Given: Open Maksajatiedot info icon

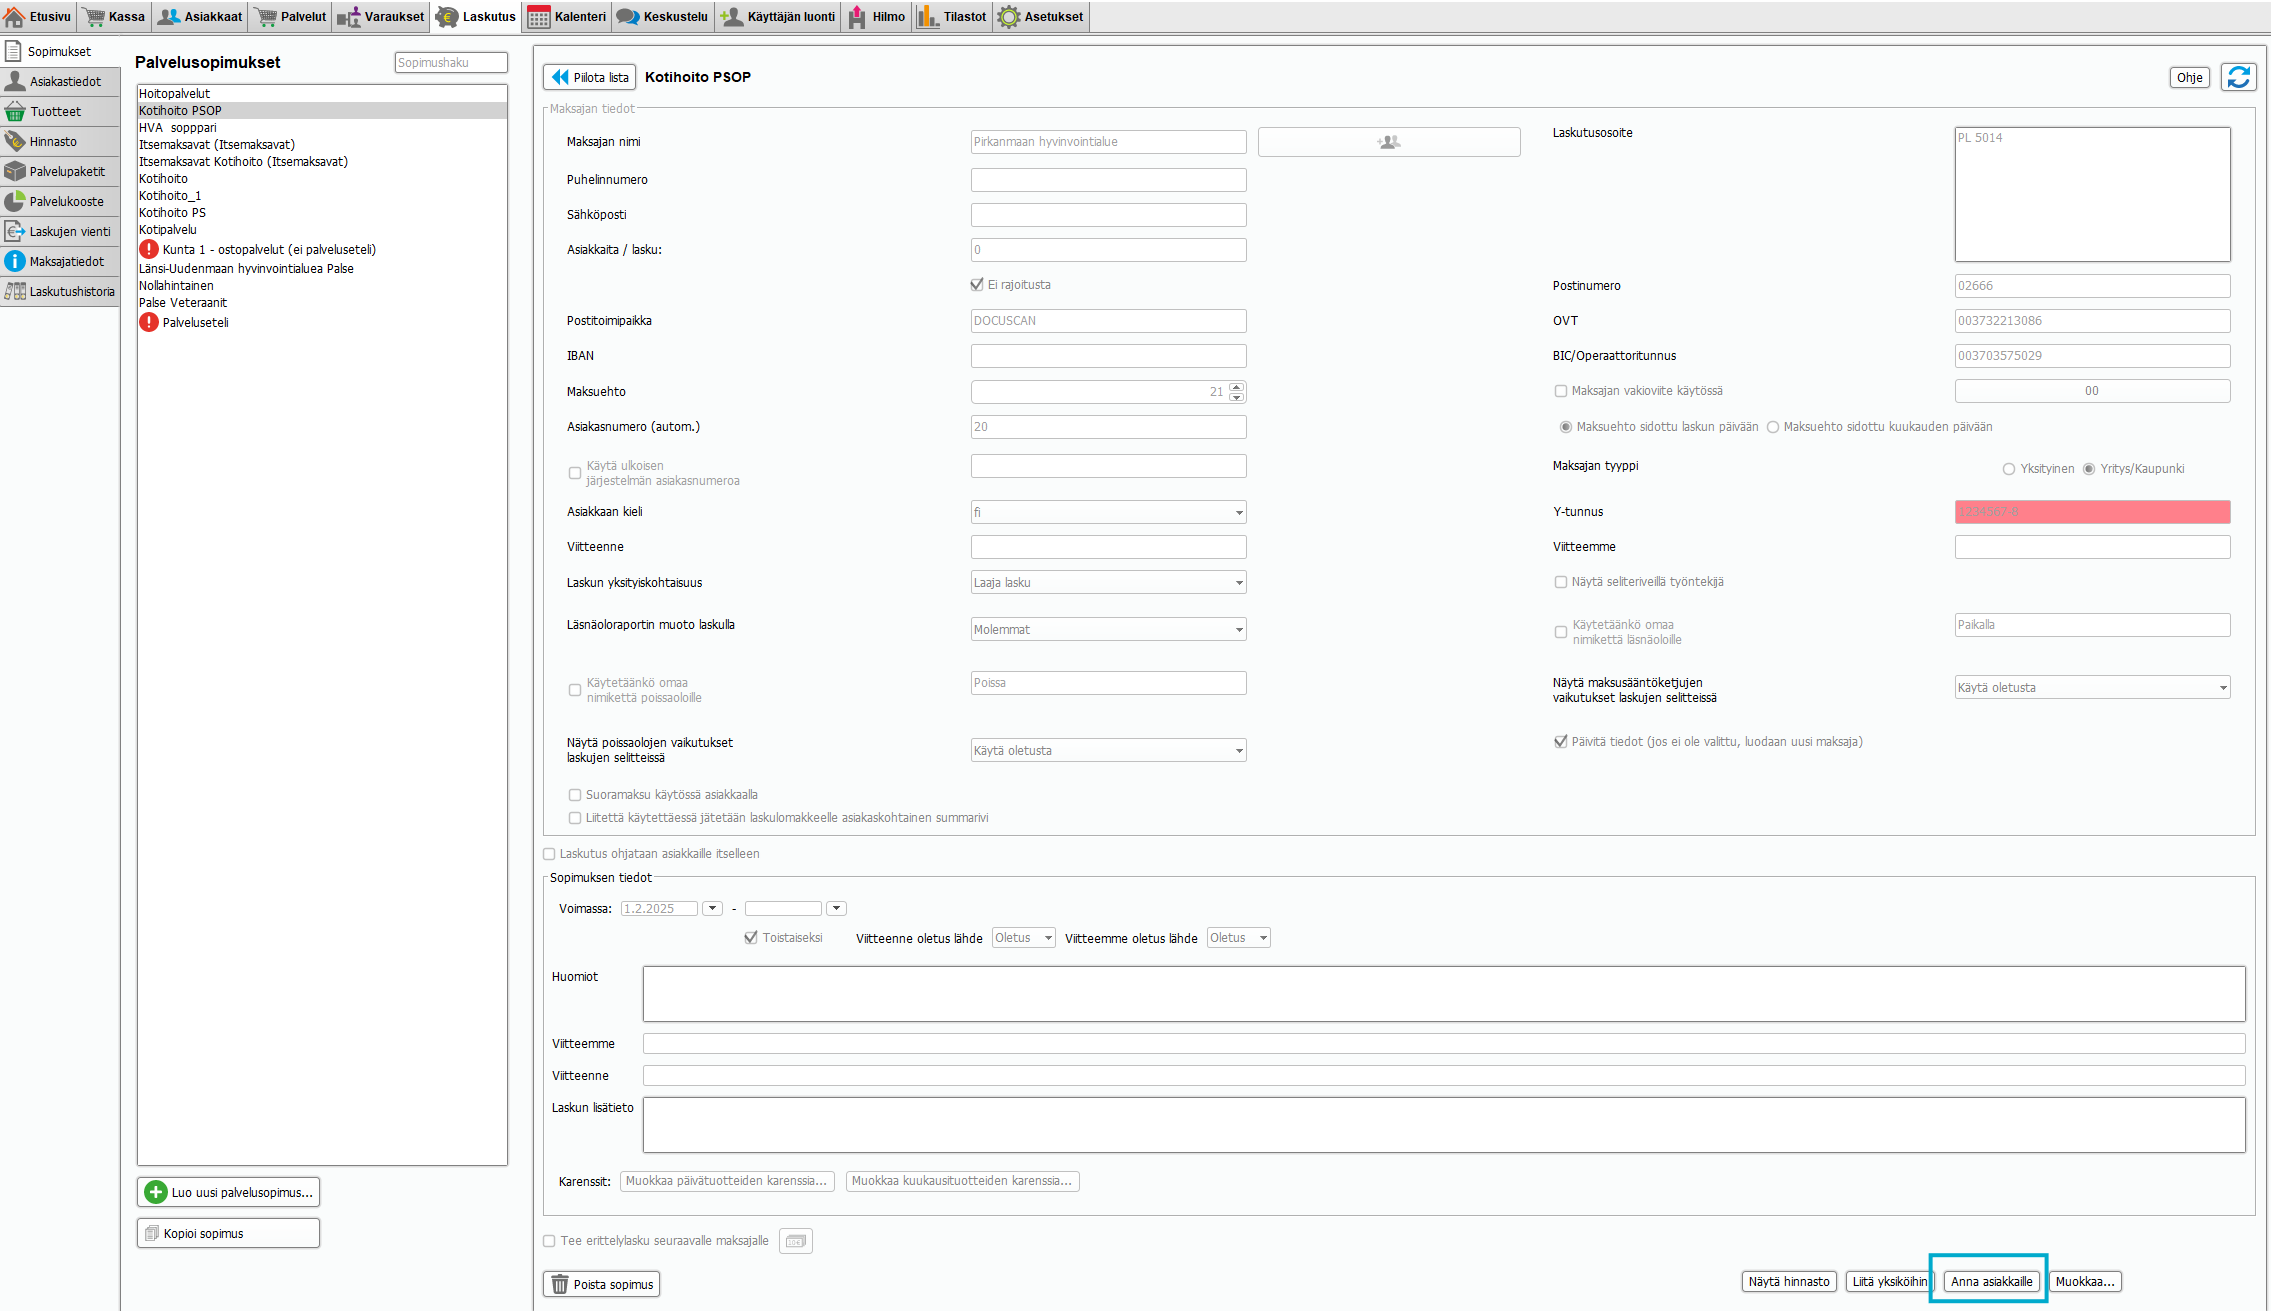Looking at the screenshot, I should coord(15,261).
